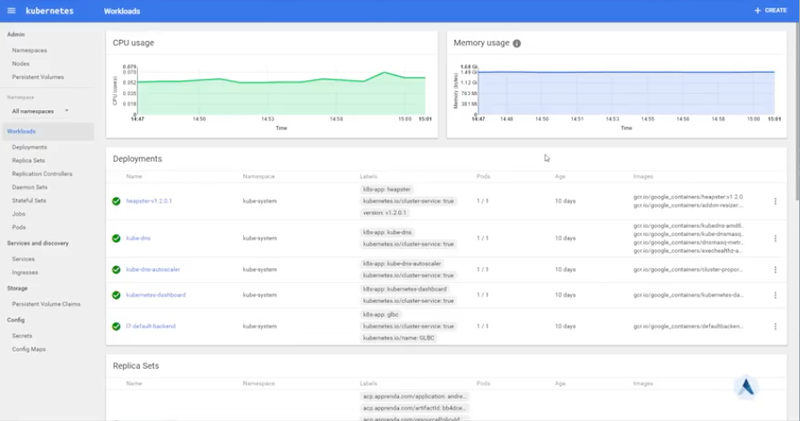This screenshot has width=800, height=421.
Task: Open the three-dot menu for kubernetes-dashboard
Action: pyautogui.click(x=775, y=295)
